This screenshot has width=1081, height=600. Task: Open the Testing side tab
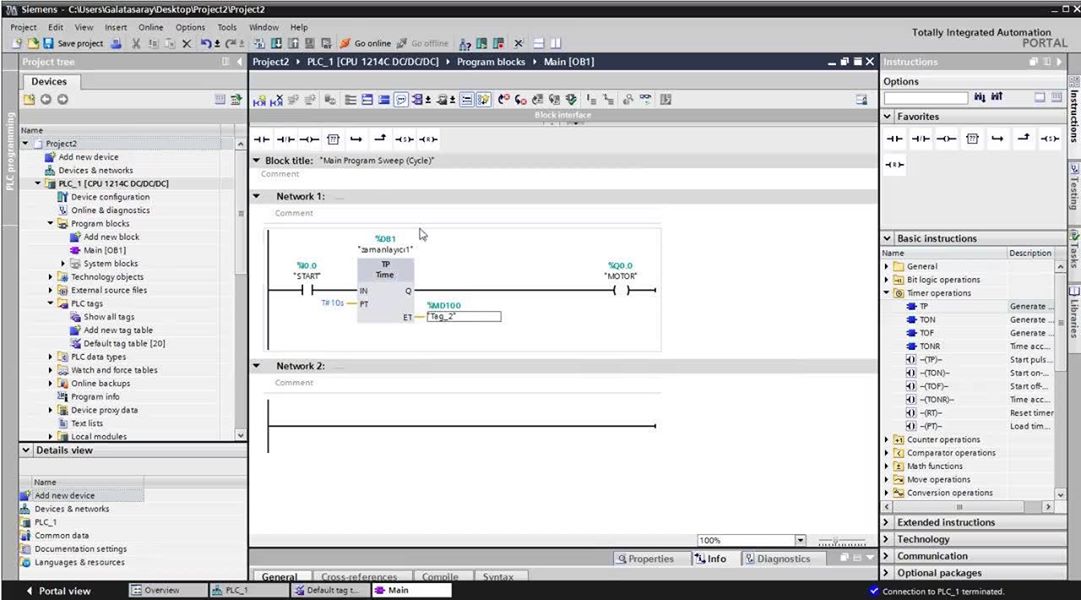click(1074, 186)
